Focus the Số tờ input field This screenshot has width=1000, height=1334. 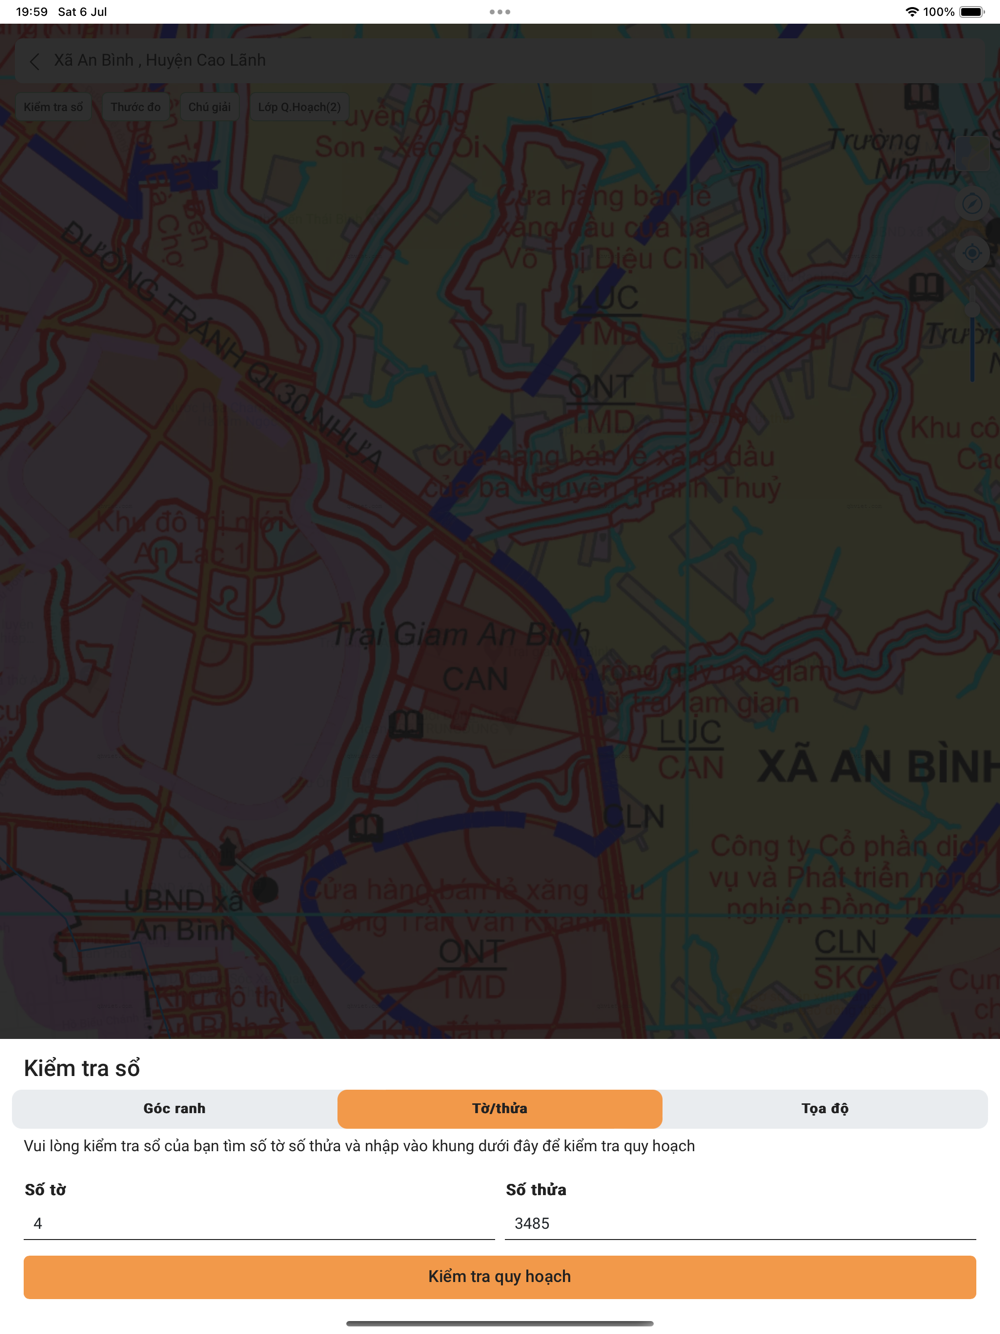pos(259,1224)
